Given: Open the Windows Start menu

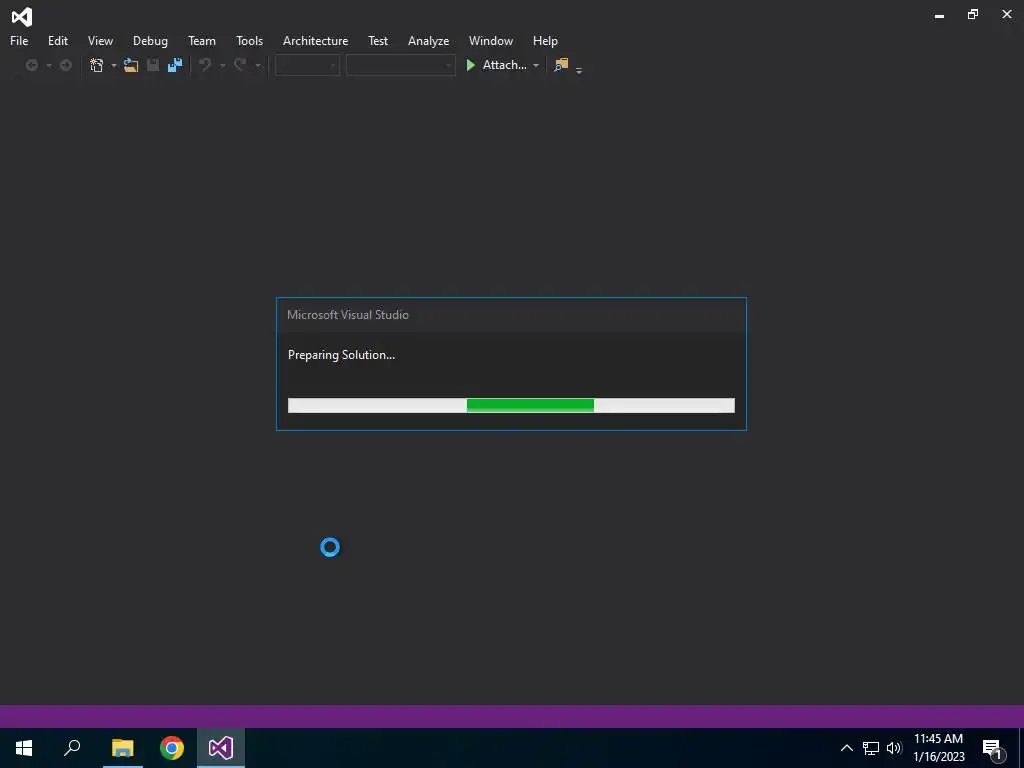Looking at the screenshot, I should click(x=24, y=748).
